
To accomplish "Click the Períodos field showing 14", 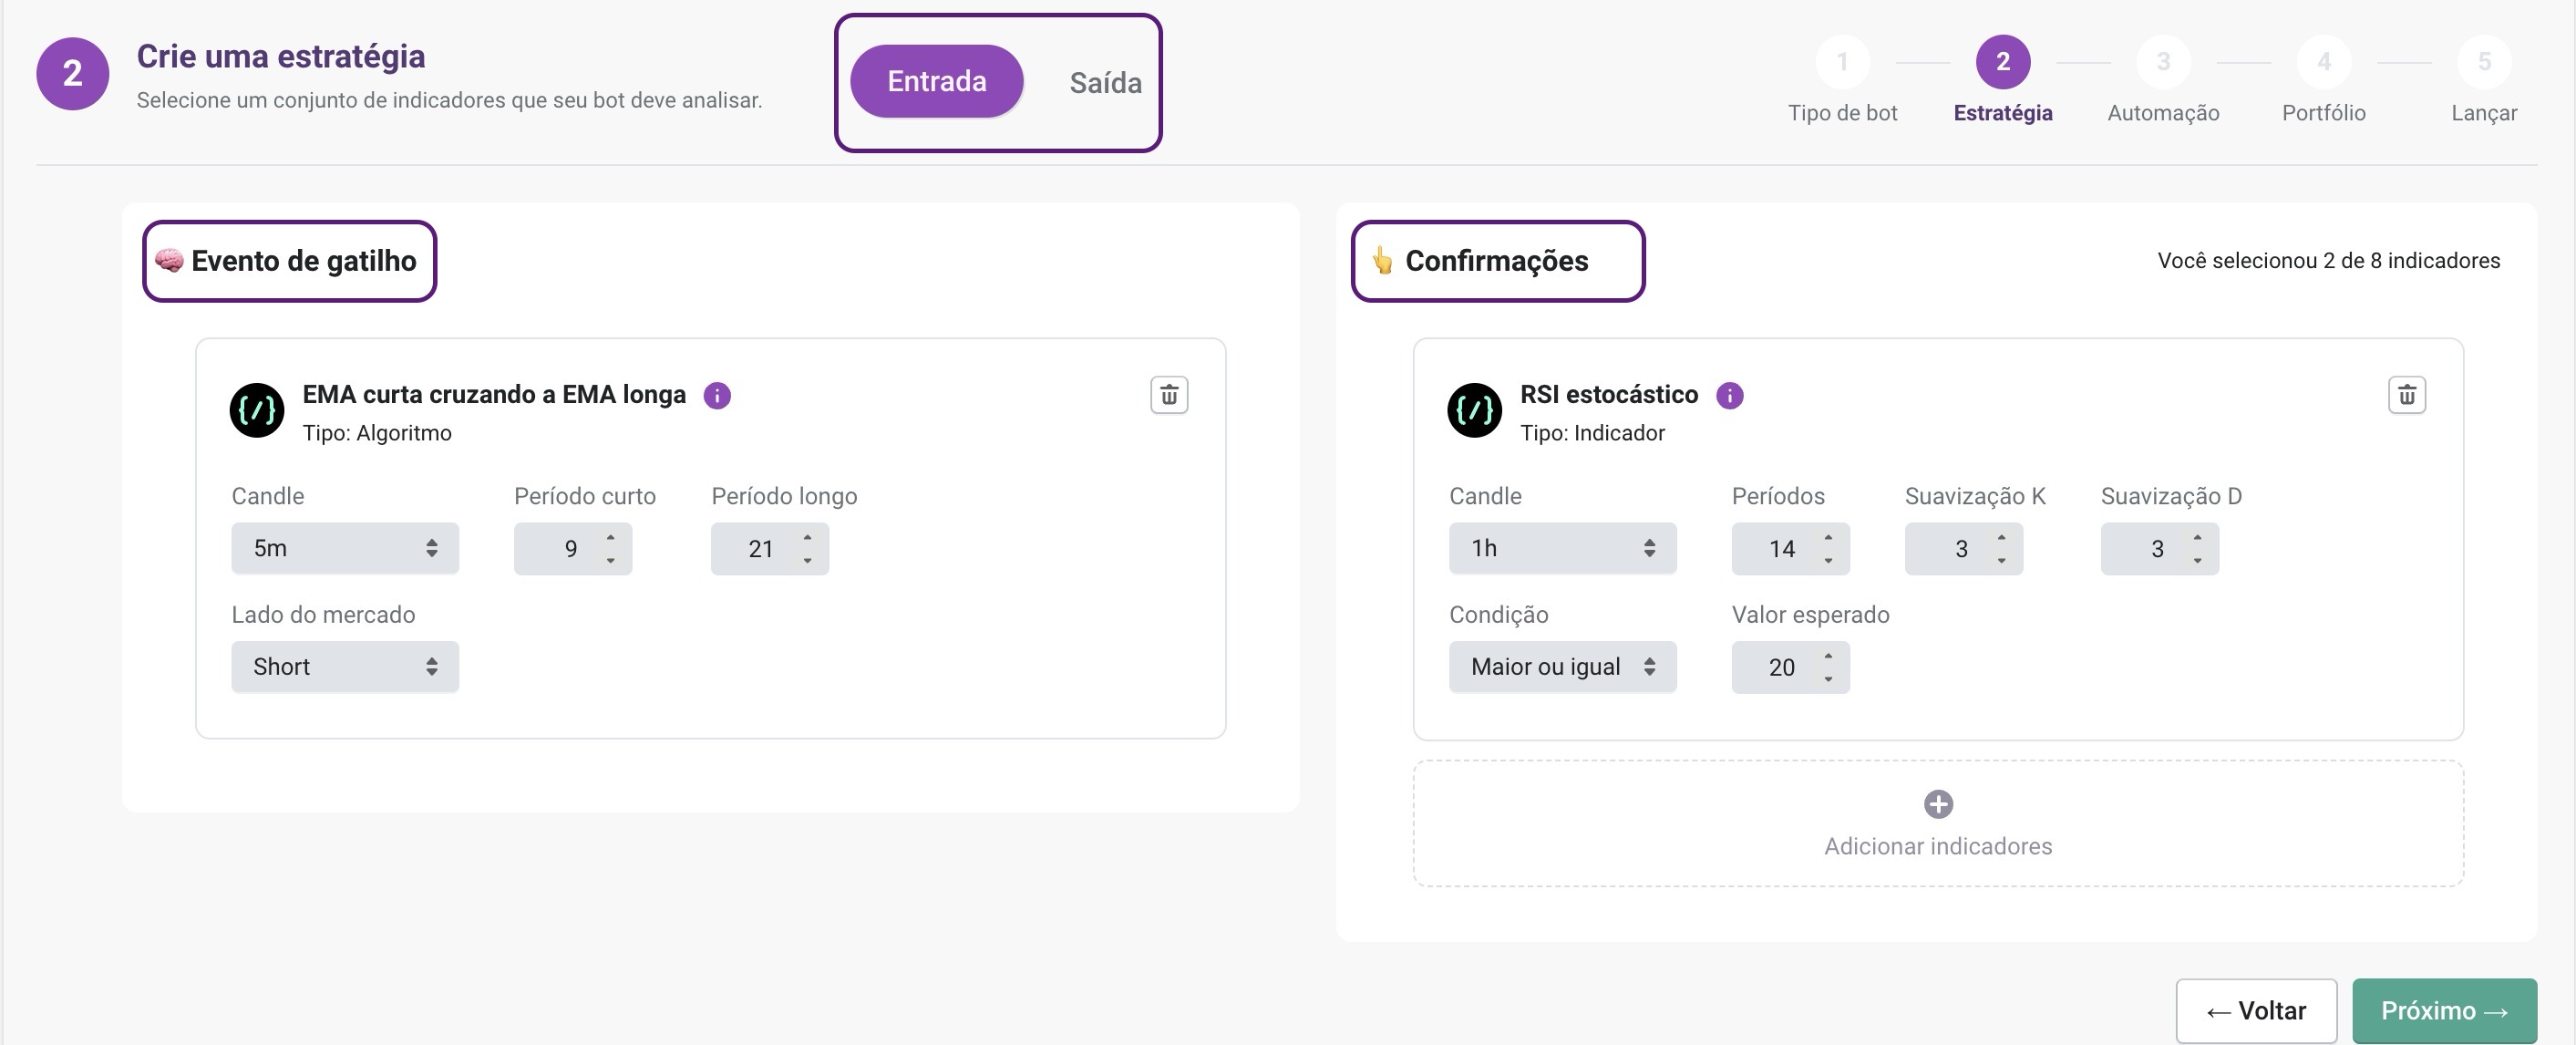I will pos(1791,549).
